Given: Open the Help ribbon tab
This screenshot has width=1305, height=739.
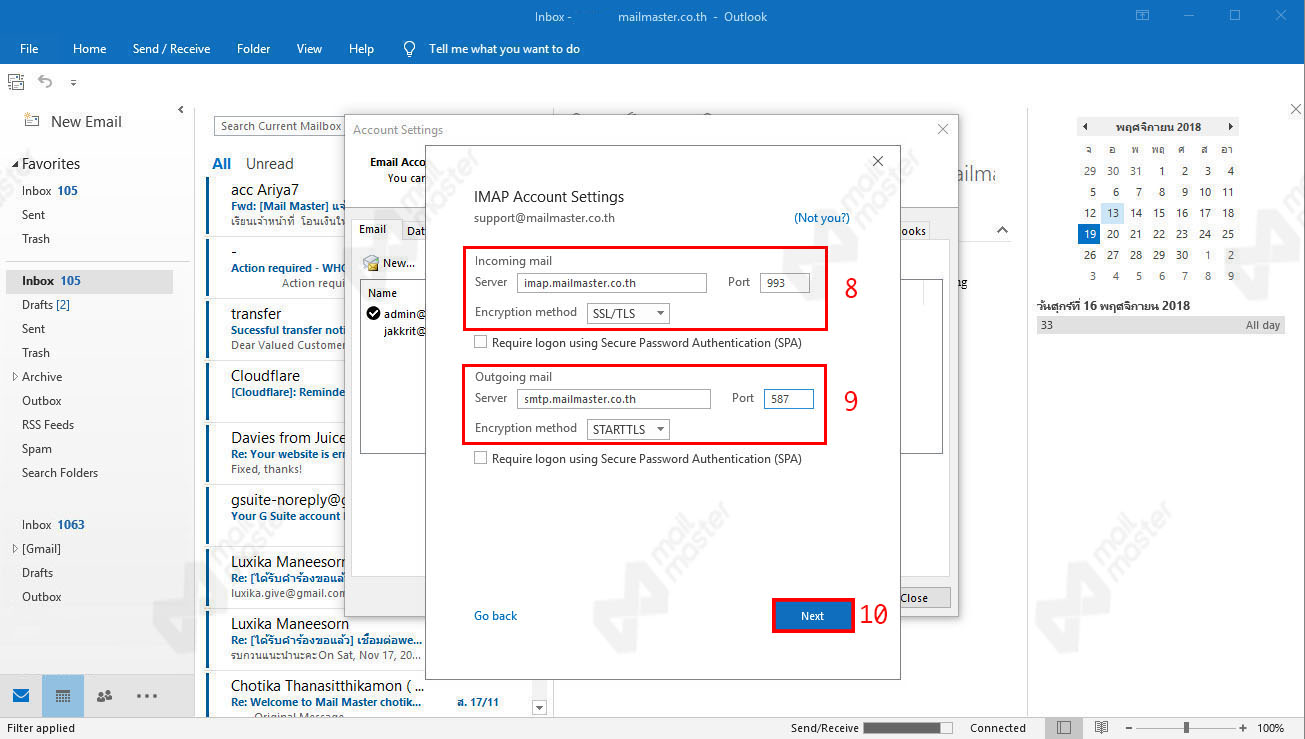Looking at the screenshot, I should [x=361, y=48].
